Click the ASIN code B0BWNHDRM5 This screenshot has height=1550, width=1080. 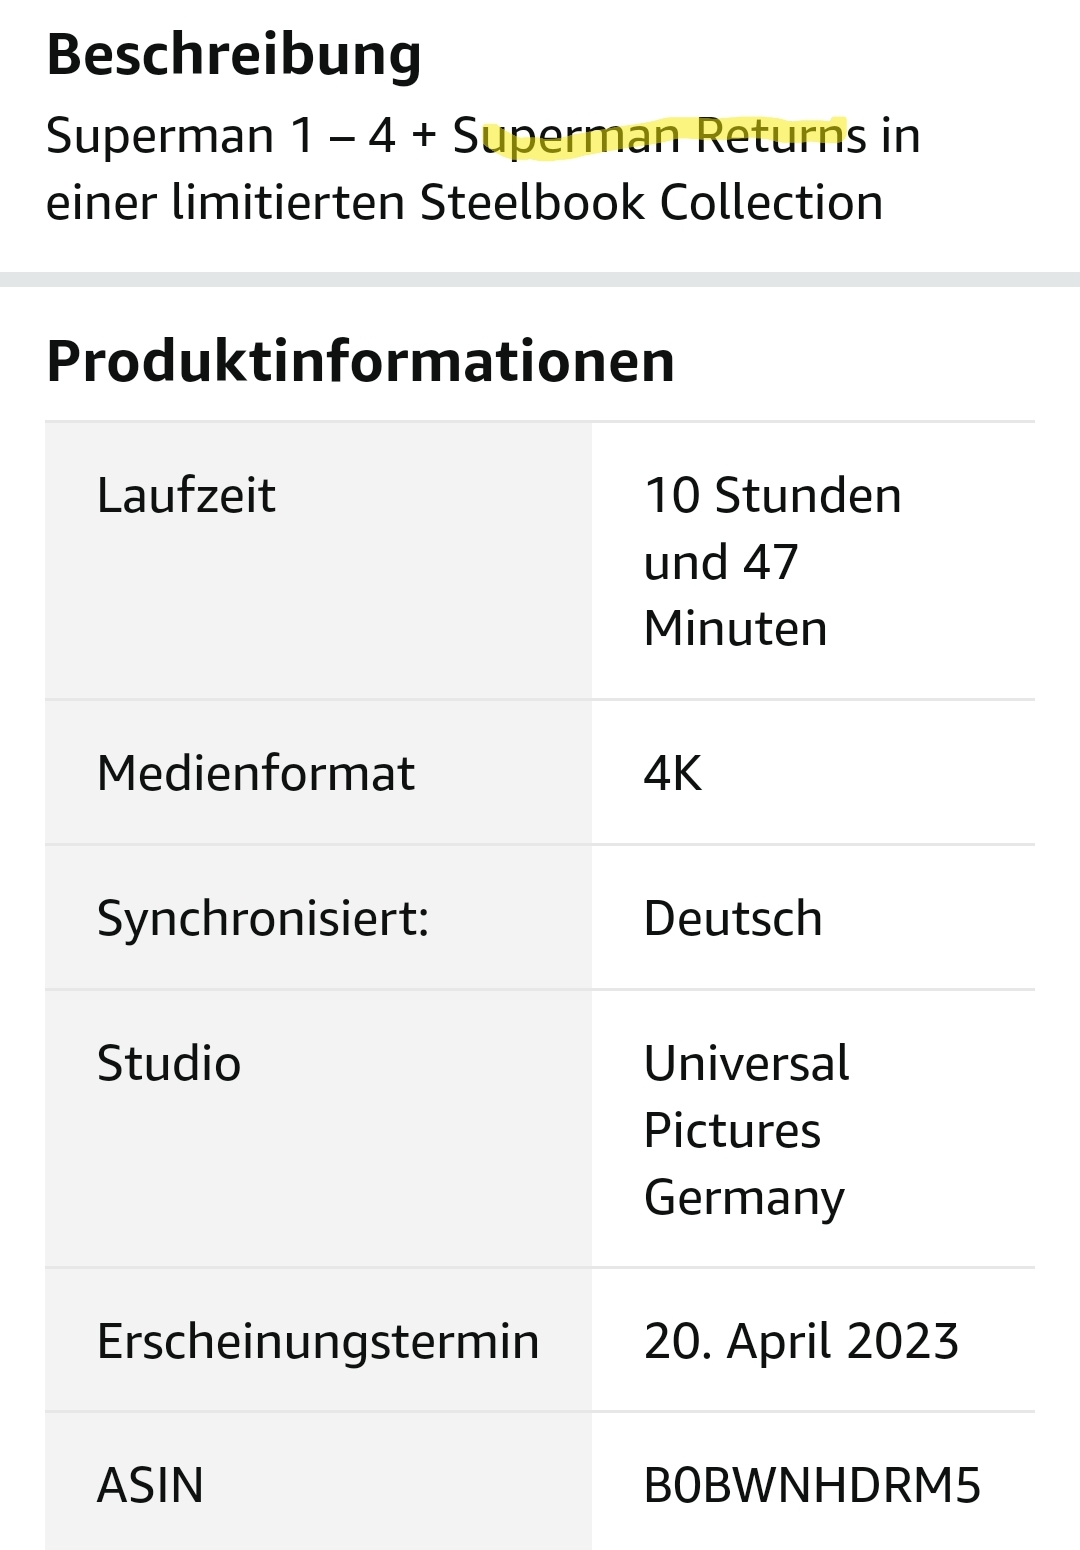tap(812, 1486)
